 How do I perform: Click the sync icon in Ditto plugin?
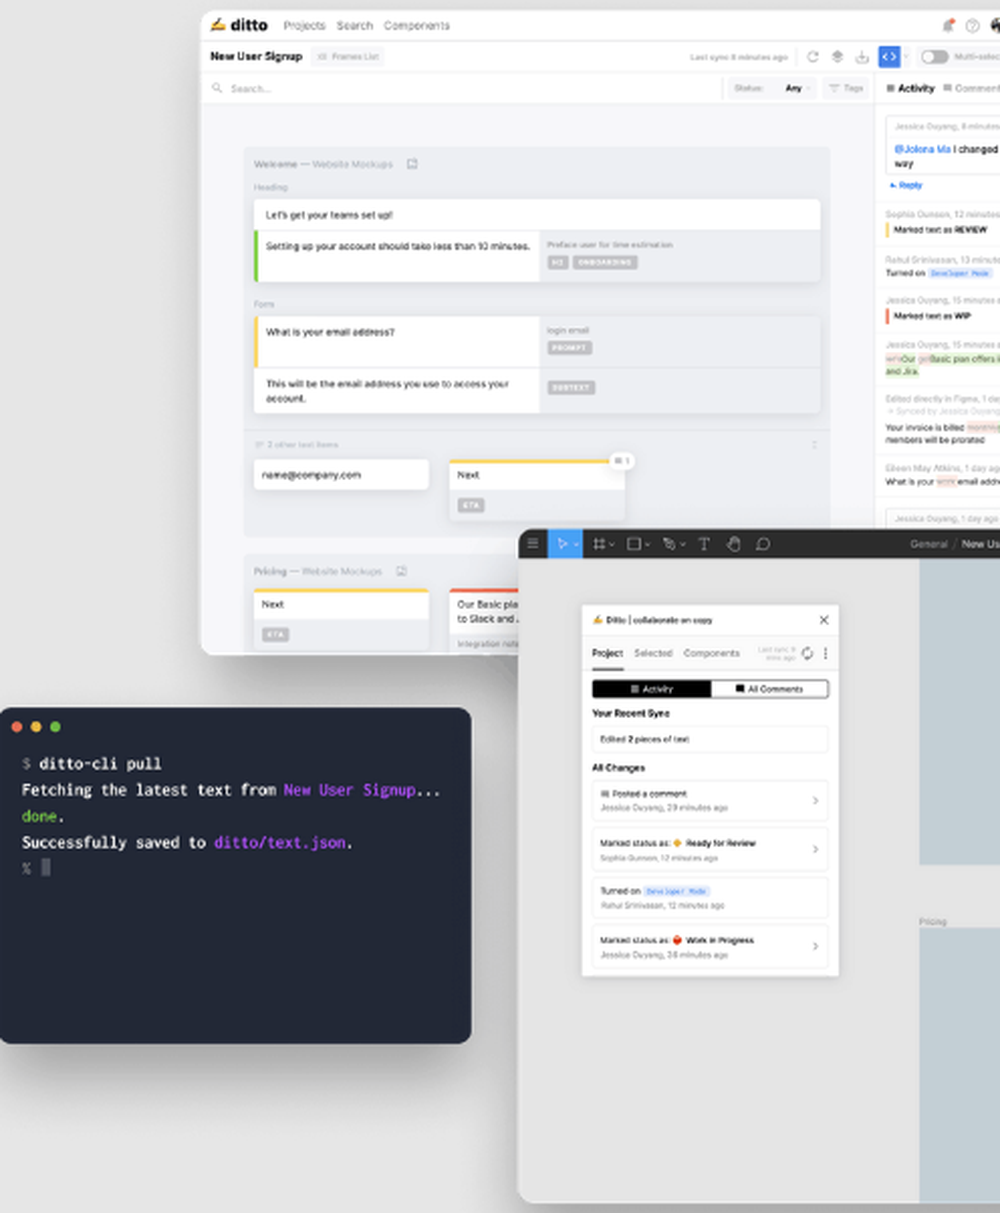pyautogui.click(x=807, y=653)
